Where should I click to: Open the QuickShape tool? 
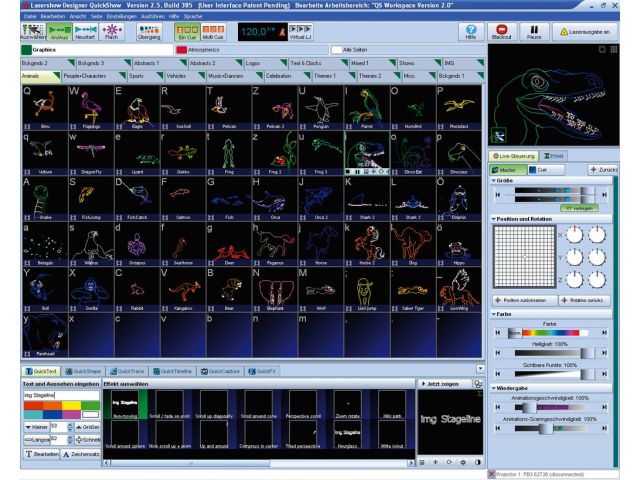pos(84,371)
